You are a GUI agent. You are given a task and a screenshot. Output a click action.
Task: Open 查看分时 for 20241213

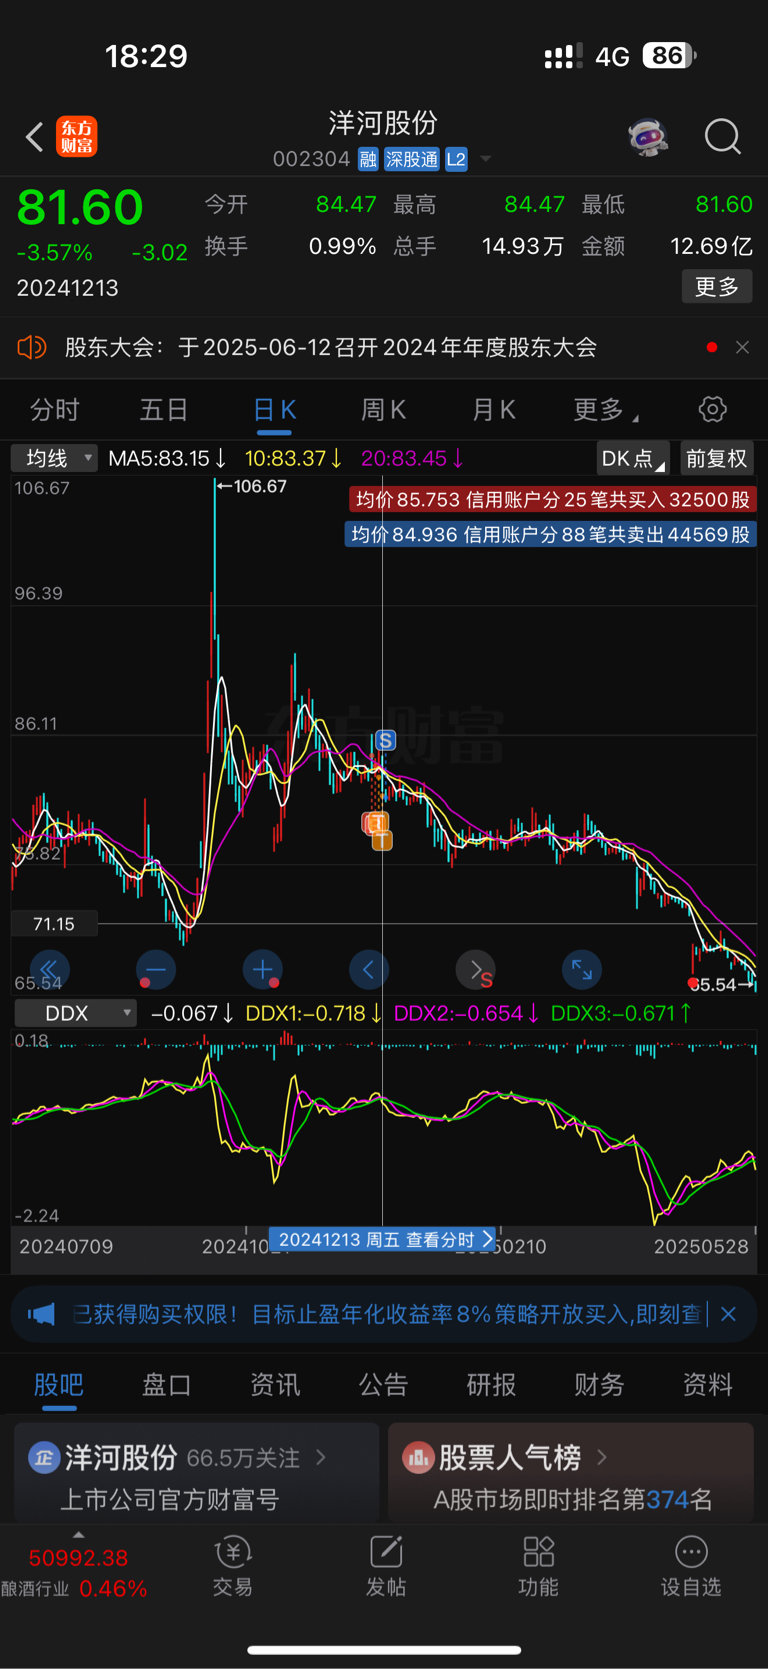[383, 1239]
